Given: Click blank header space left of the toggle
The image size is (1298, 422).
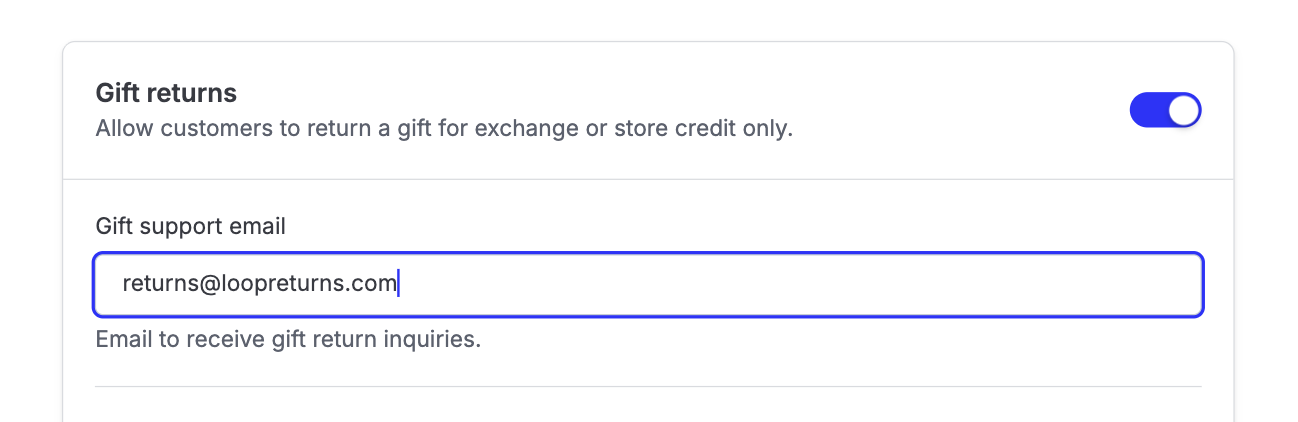Looking at the screenshot, I should pos(950,110).
